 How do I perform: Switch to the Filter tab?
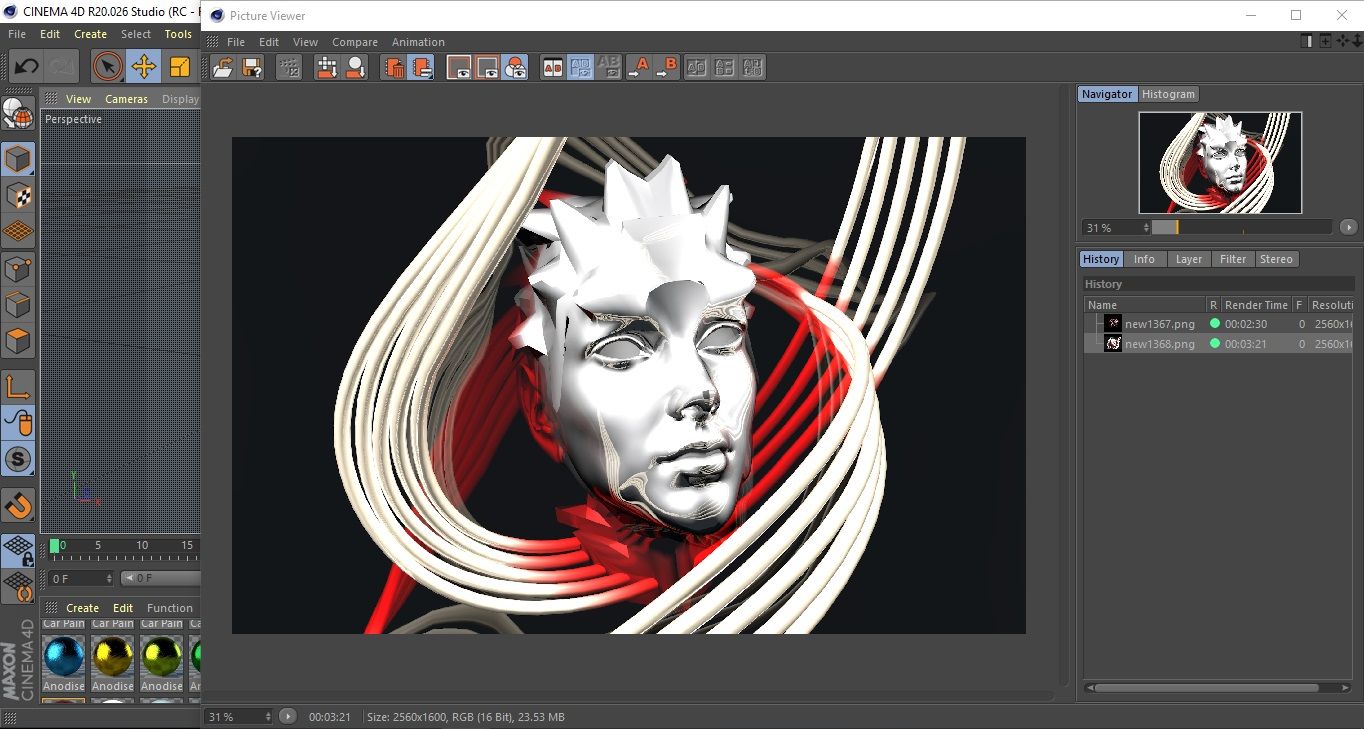1233,259
